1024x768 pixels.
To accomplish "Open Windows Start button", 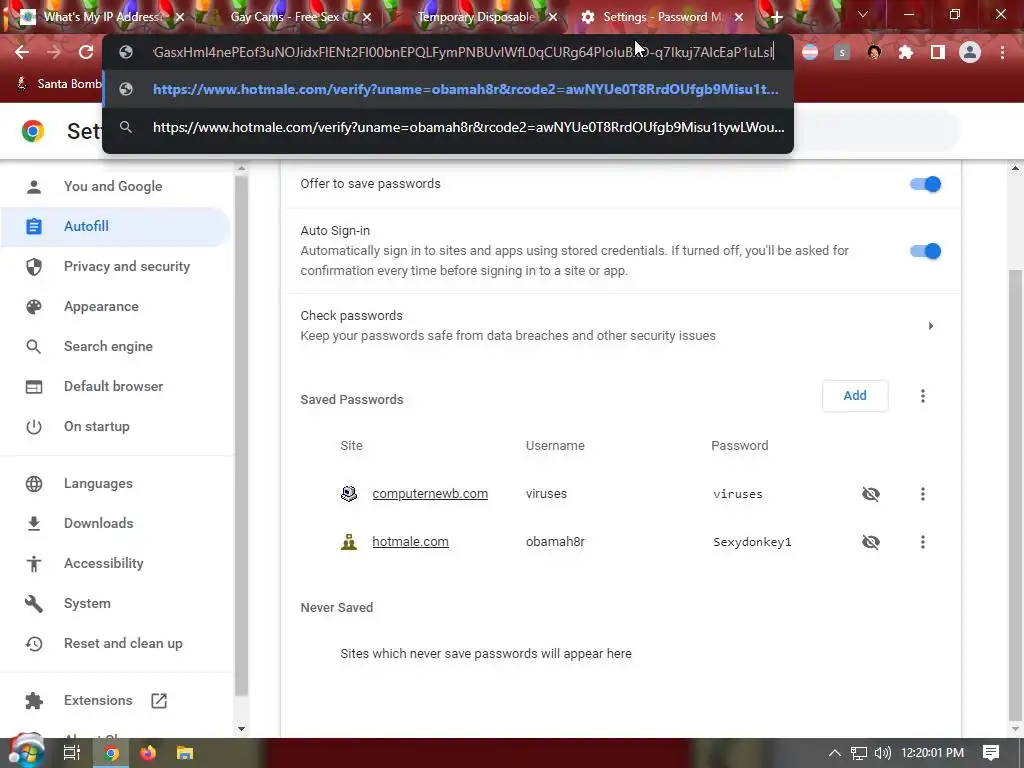I will click(x=26, y=752).
